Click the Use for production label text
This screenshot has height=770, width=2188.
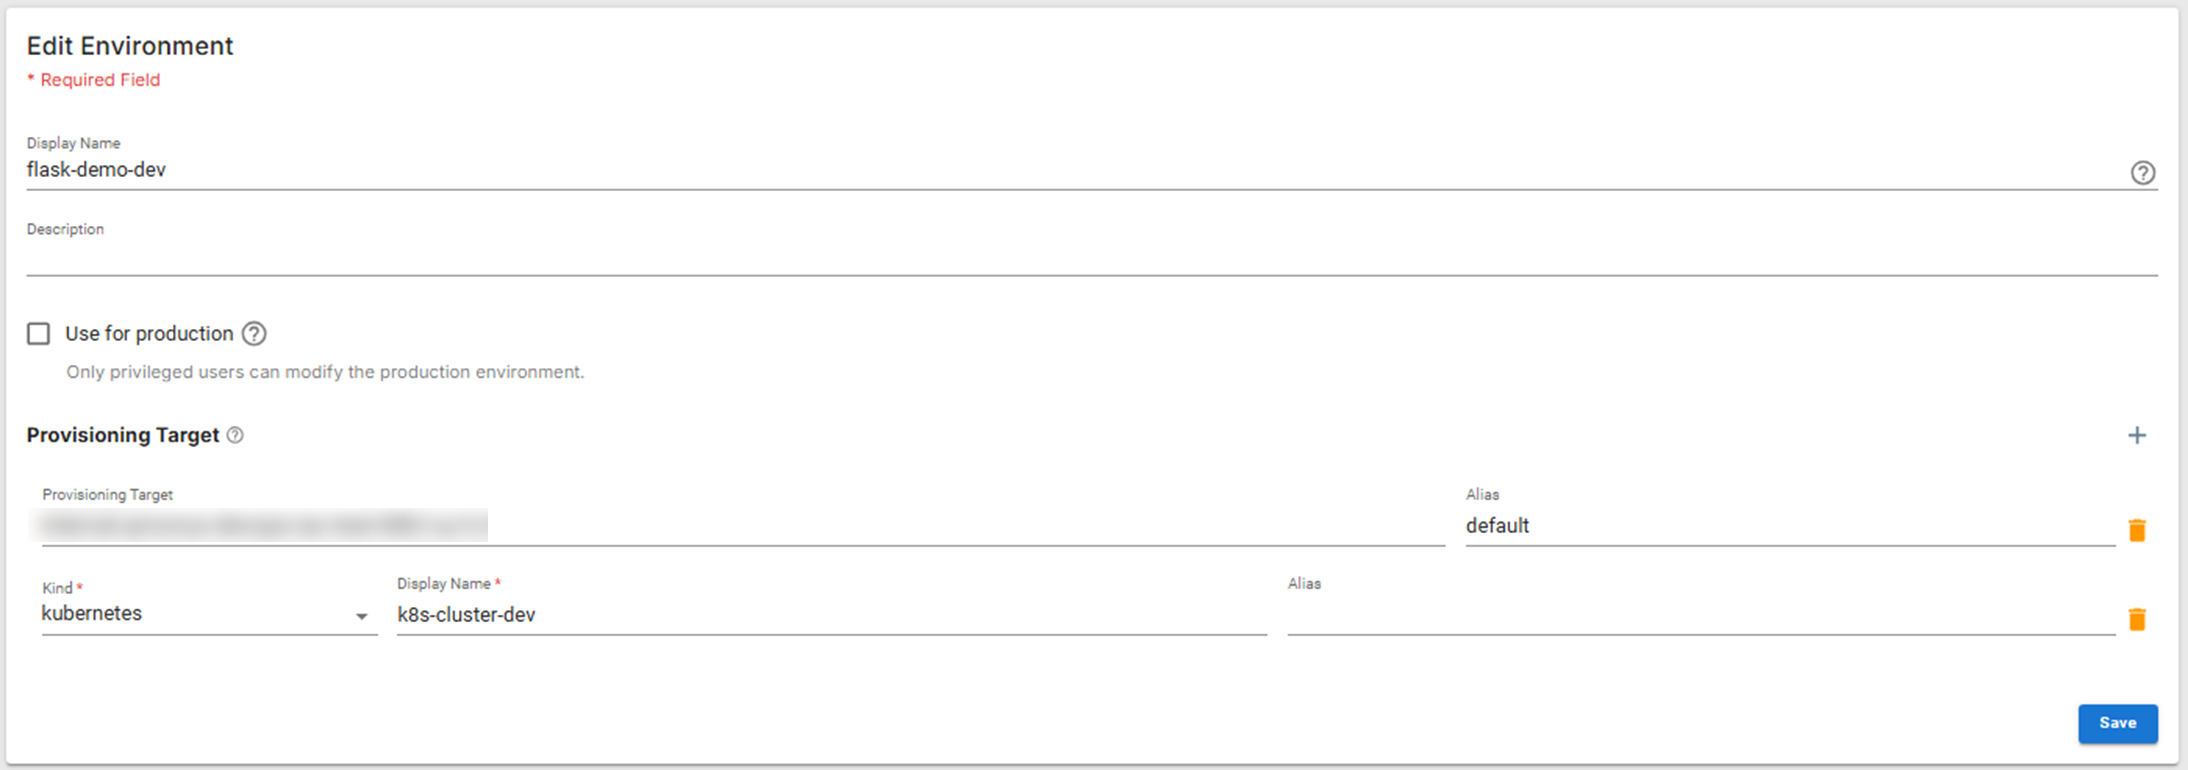click(x=149, y=334)
